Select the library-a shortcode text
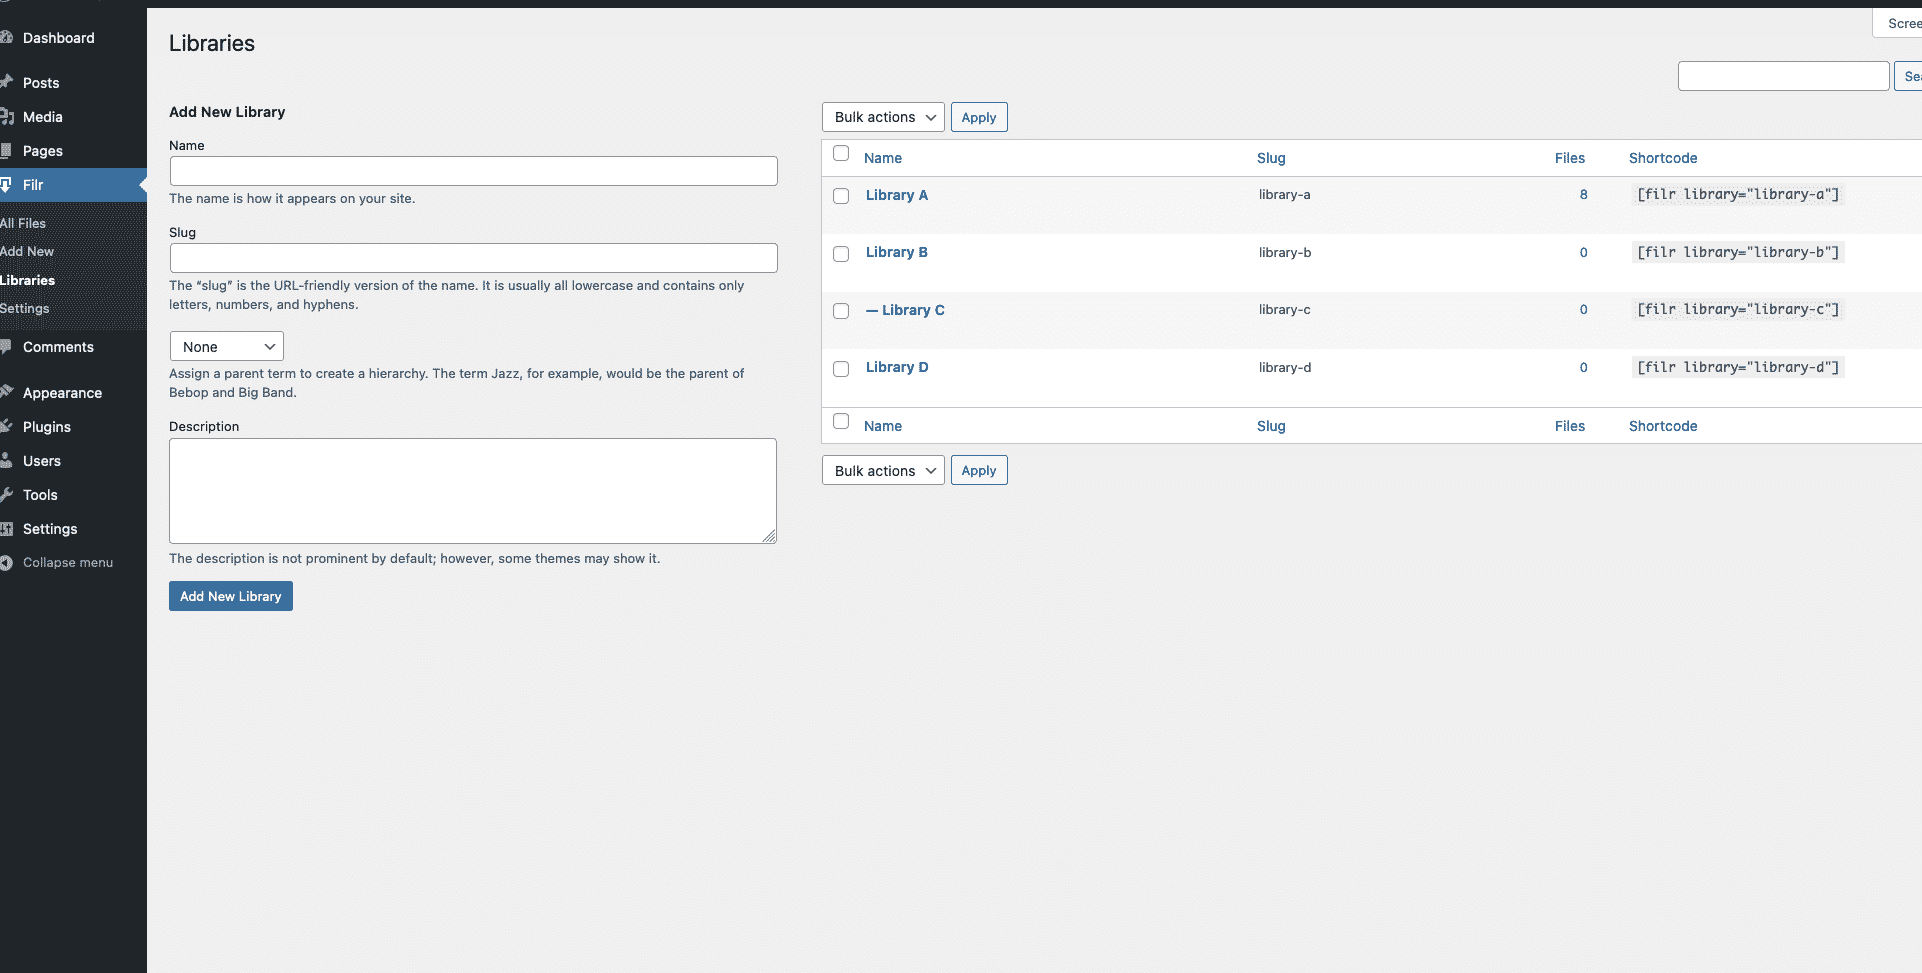The image size is (1922, 973). (x=1738, y=195)
